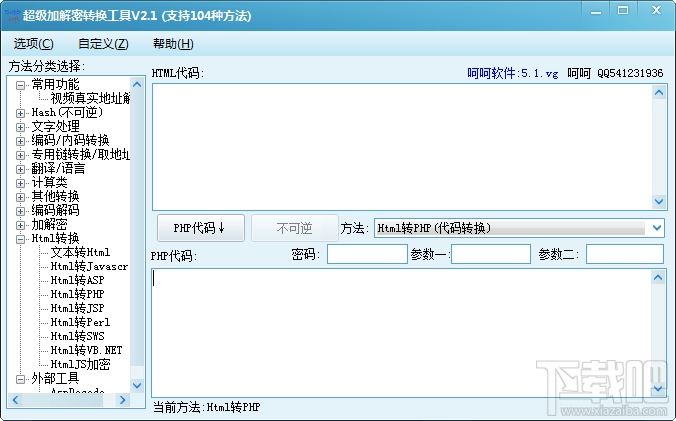This screenshot has width=676, height=421.
Task: Open the 选项(C) menu
Action: point(33,44)
